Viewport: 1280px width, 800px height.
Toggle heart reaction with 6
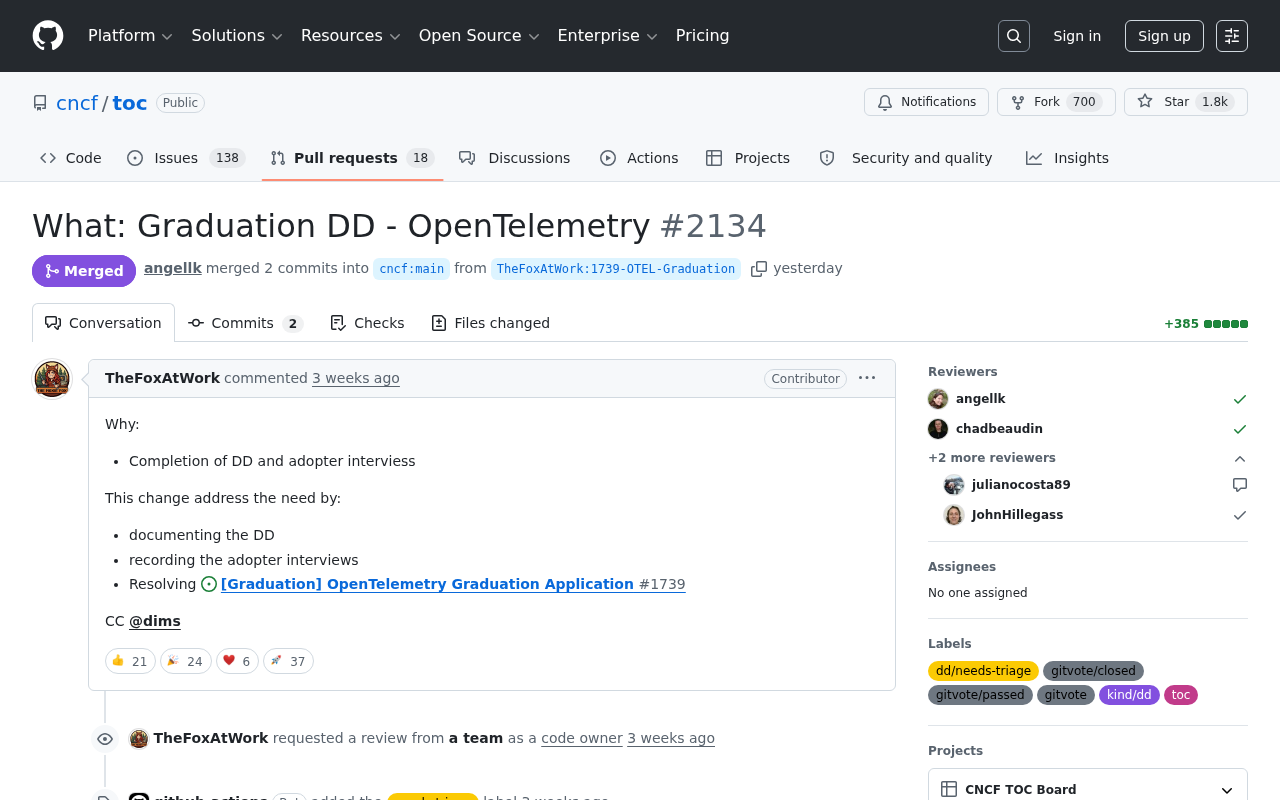pos(237,661)
